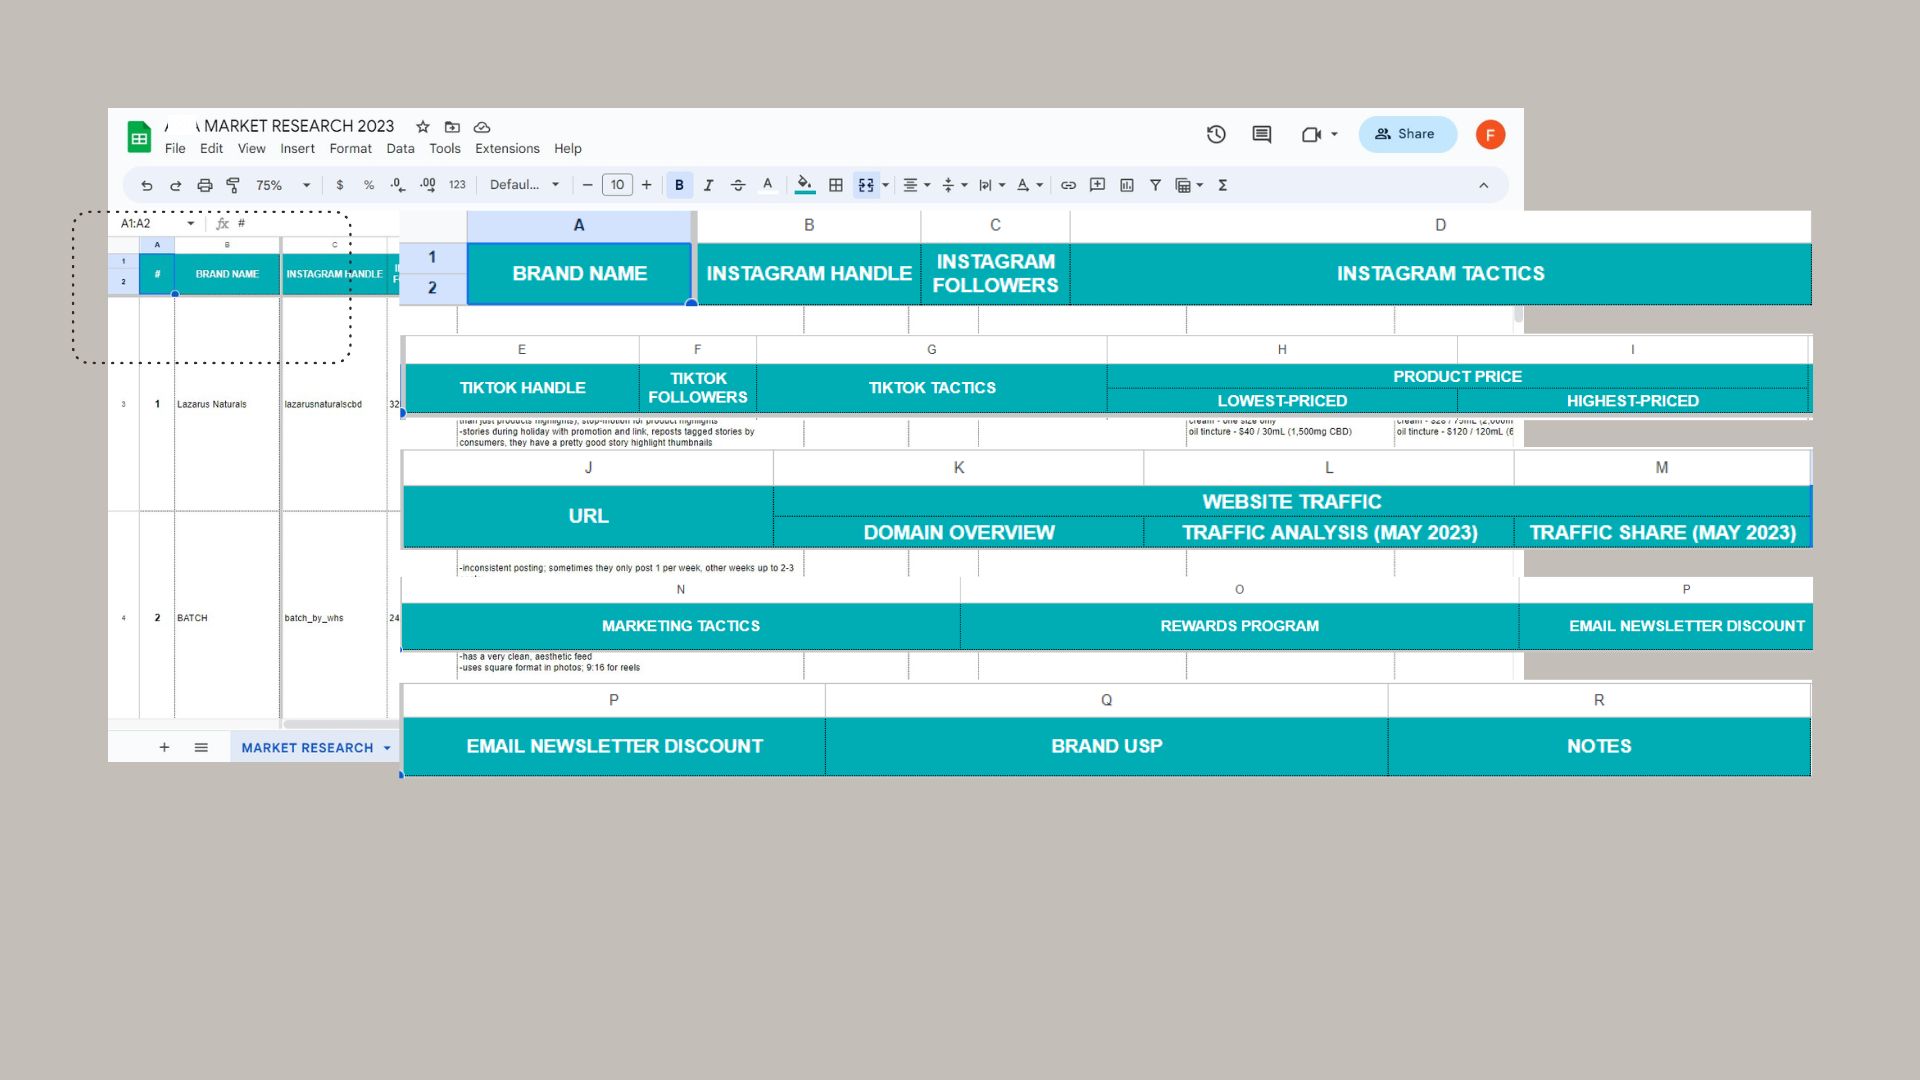
Task: Open the fill color picker
Action: click(804, 185)
